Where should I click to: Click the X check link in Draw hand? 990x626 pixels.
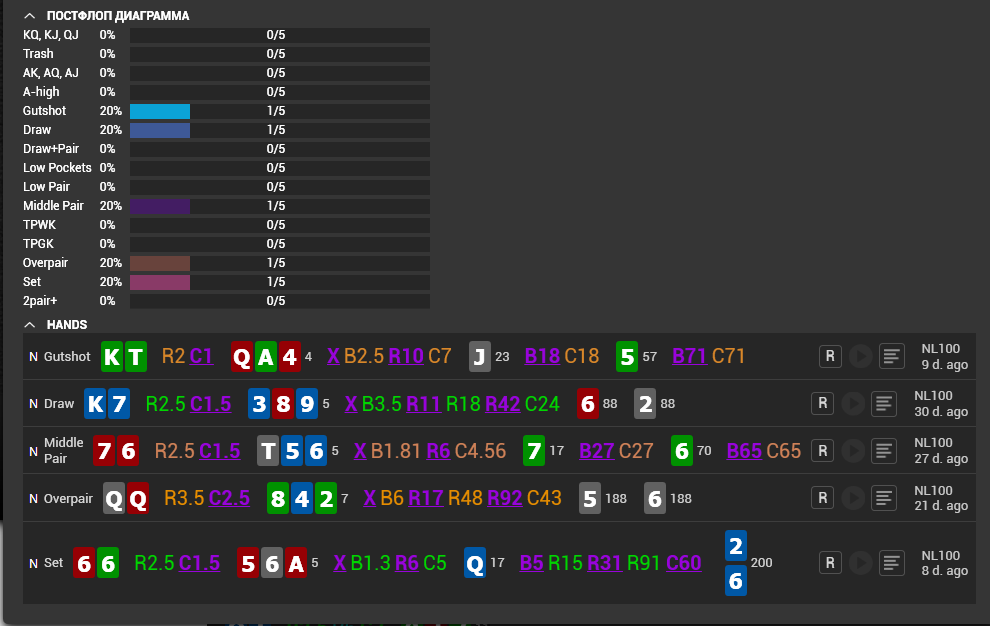(351, 404)
